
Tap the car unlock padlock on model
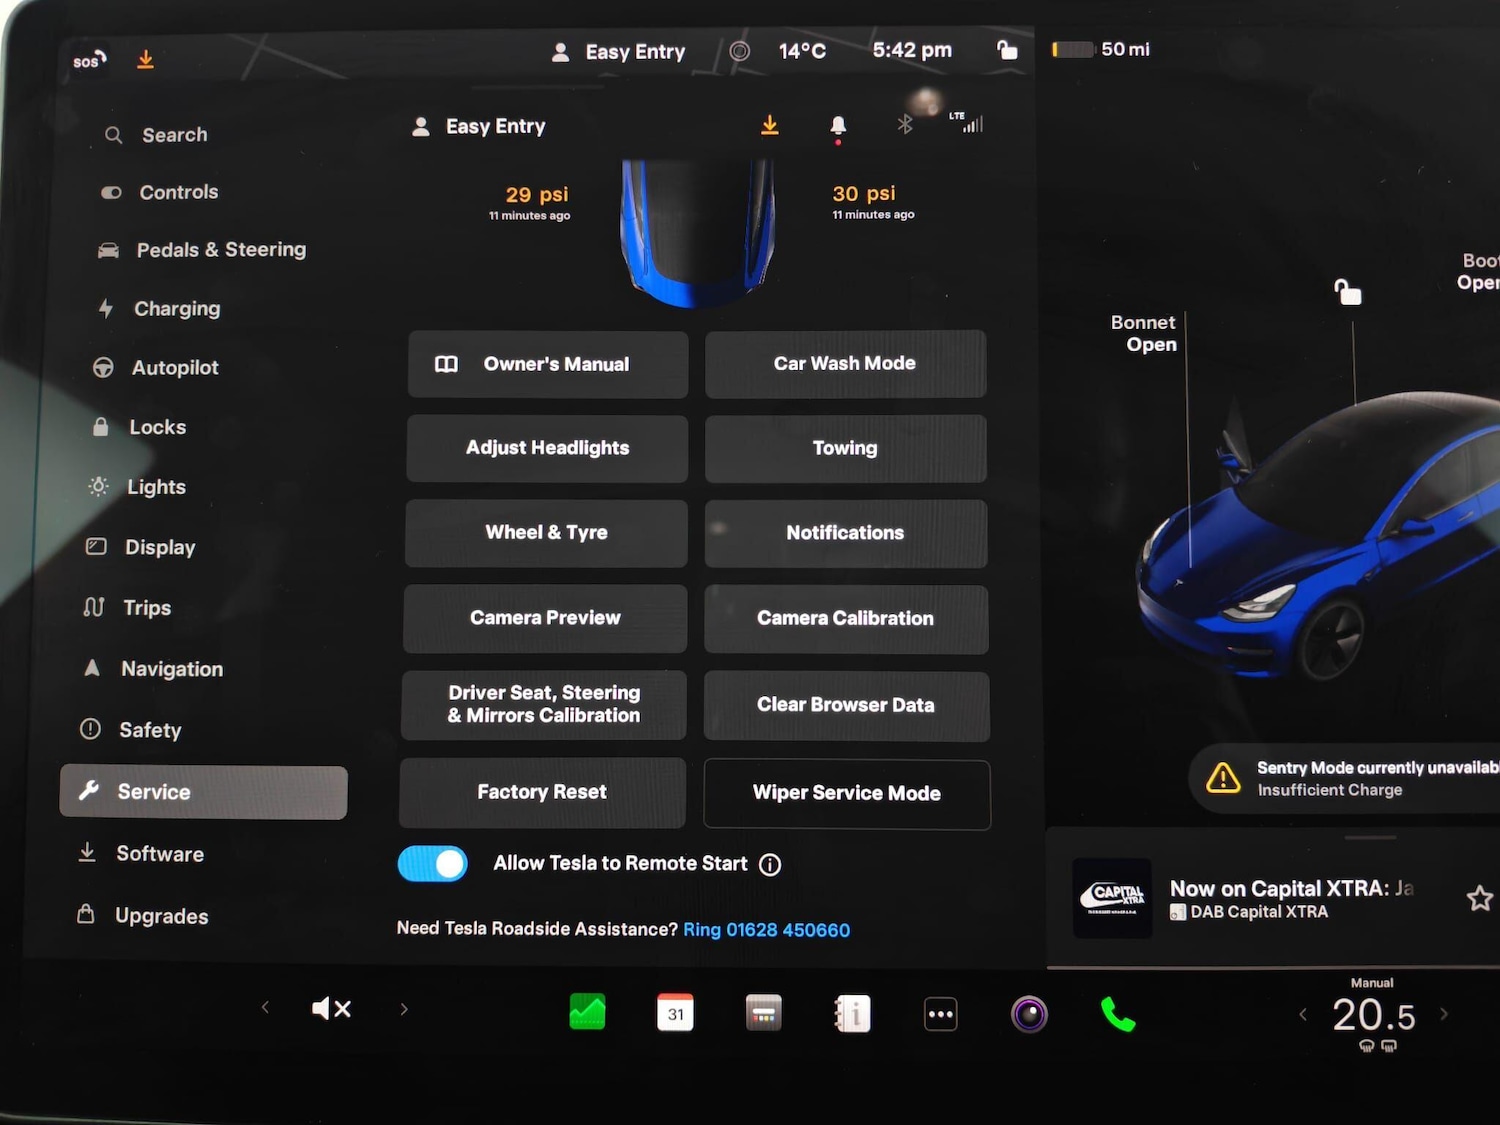tap(1348, 292)
